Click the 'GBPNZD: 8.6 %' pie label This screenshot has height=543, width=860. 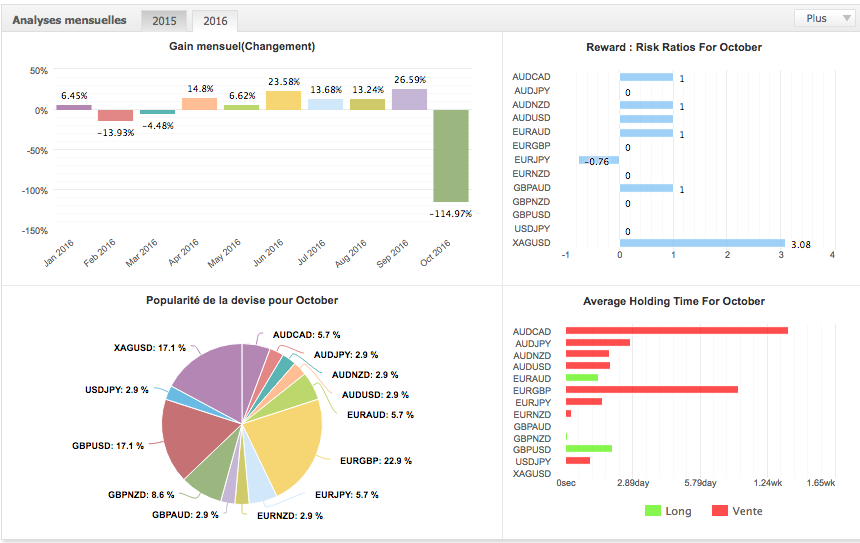[x=141, y=495]
